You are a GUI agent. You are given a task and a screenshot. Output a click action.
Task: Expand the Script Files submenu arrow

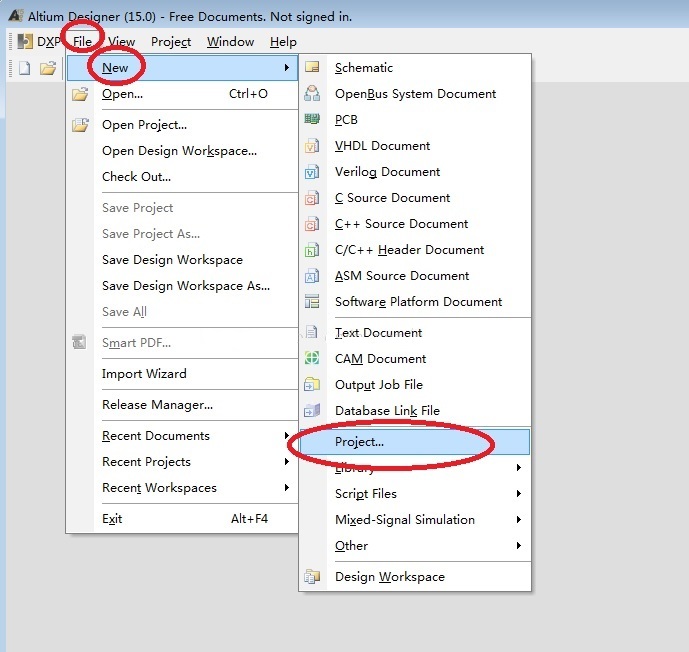519,493
